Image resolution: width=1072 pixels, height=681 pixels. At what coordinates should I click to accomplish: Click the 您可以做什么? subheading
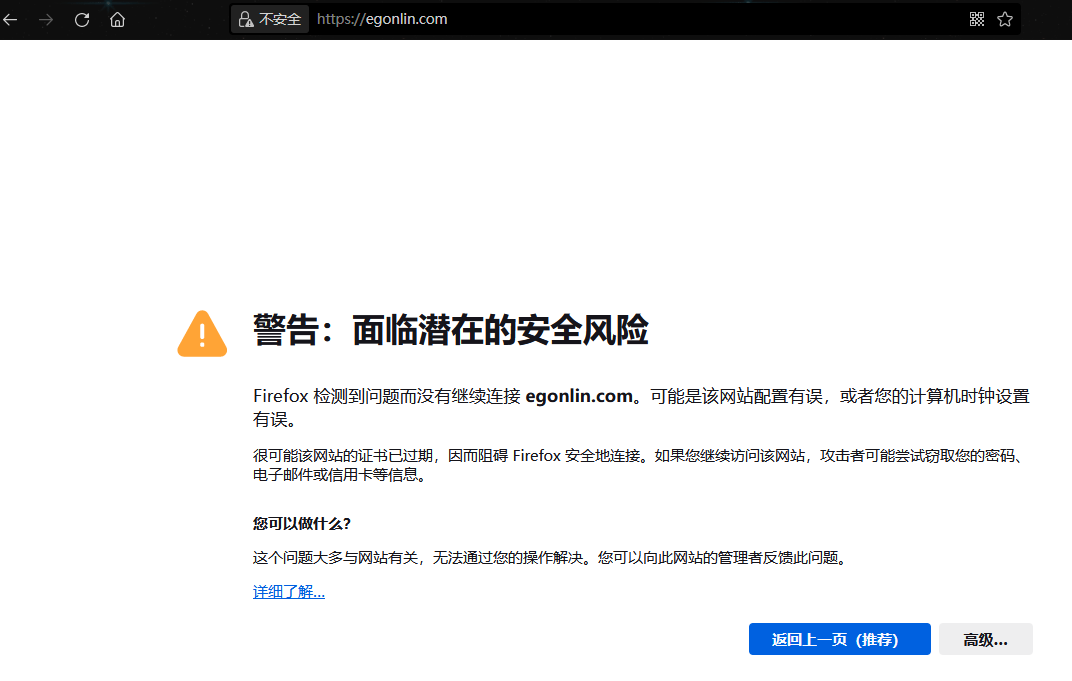coord(302,523)
